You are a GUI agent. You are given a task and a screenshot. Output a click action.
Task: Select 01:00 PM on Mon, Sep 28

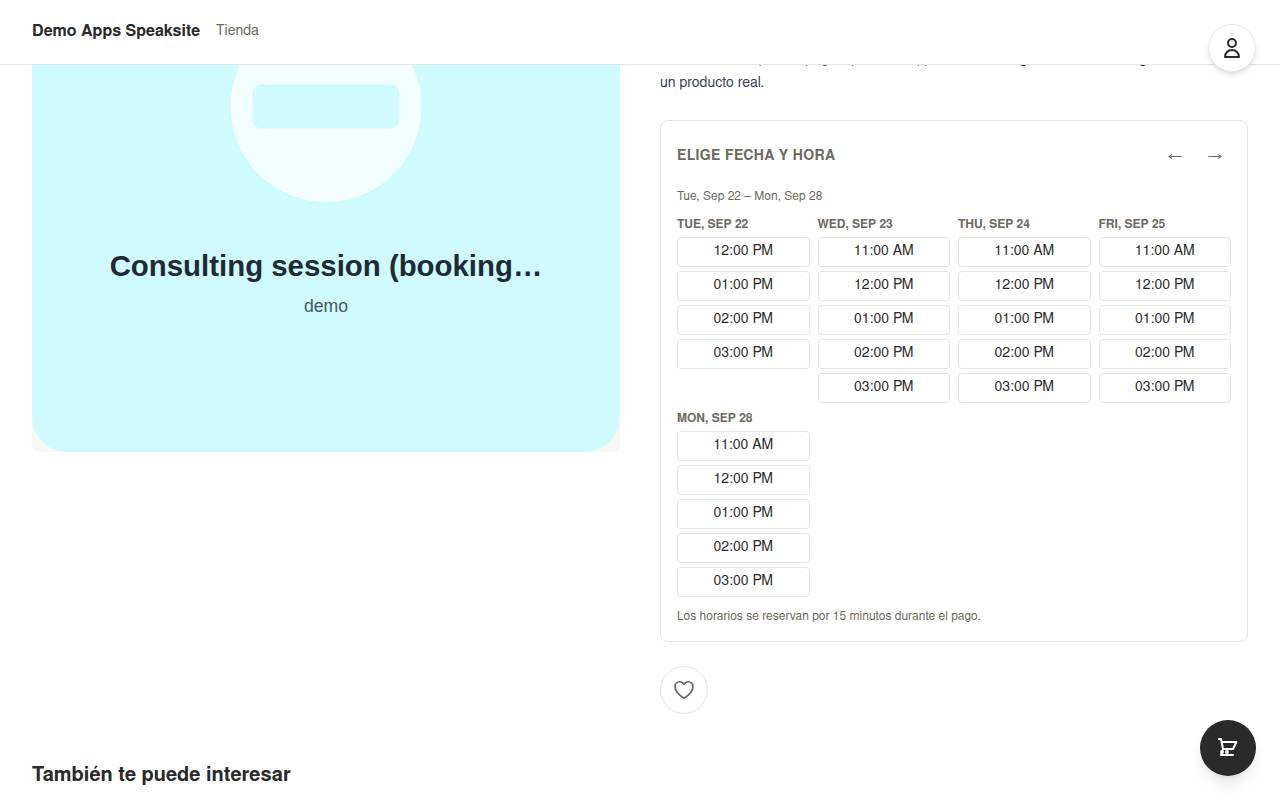click(743, 513)
